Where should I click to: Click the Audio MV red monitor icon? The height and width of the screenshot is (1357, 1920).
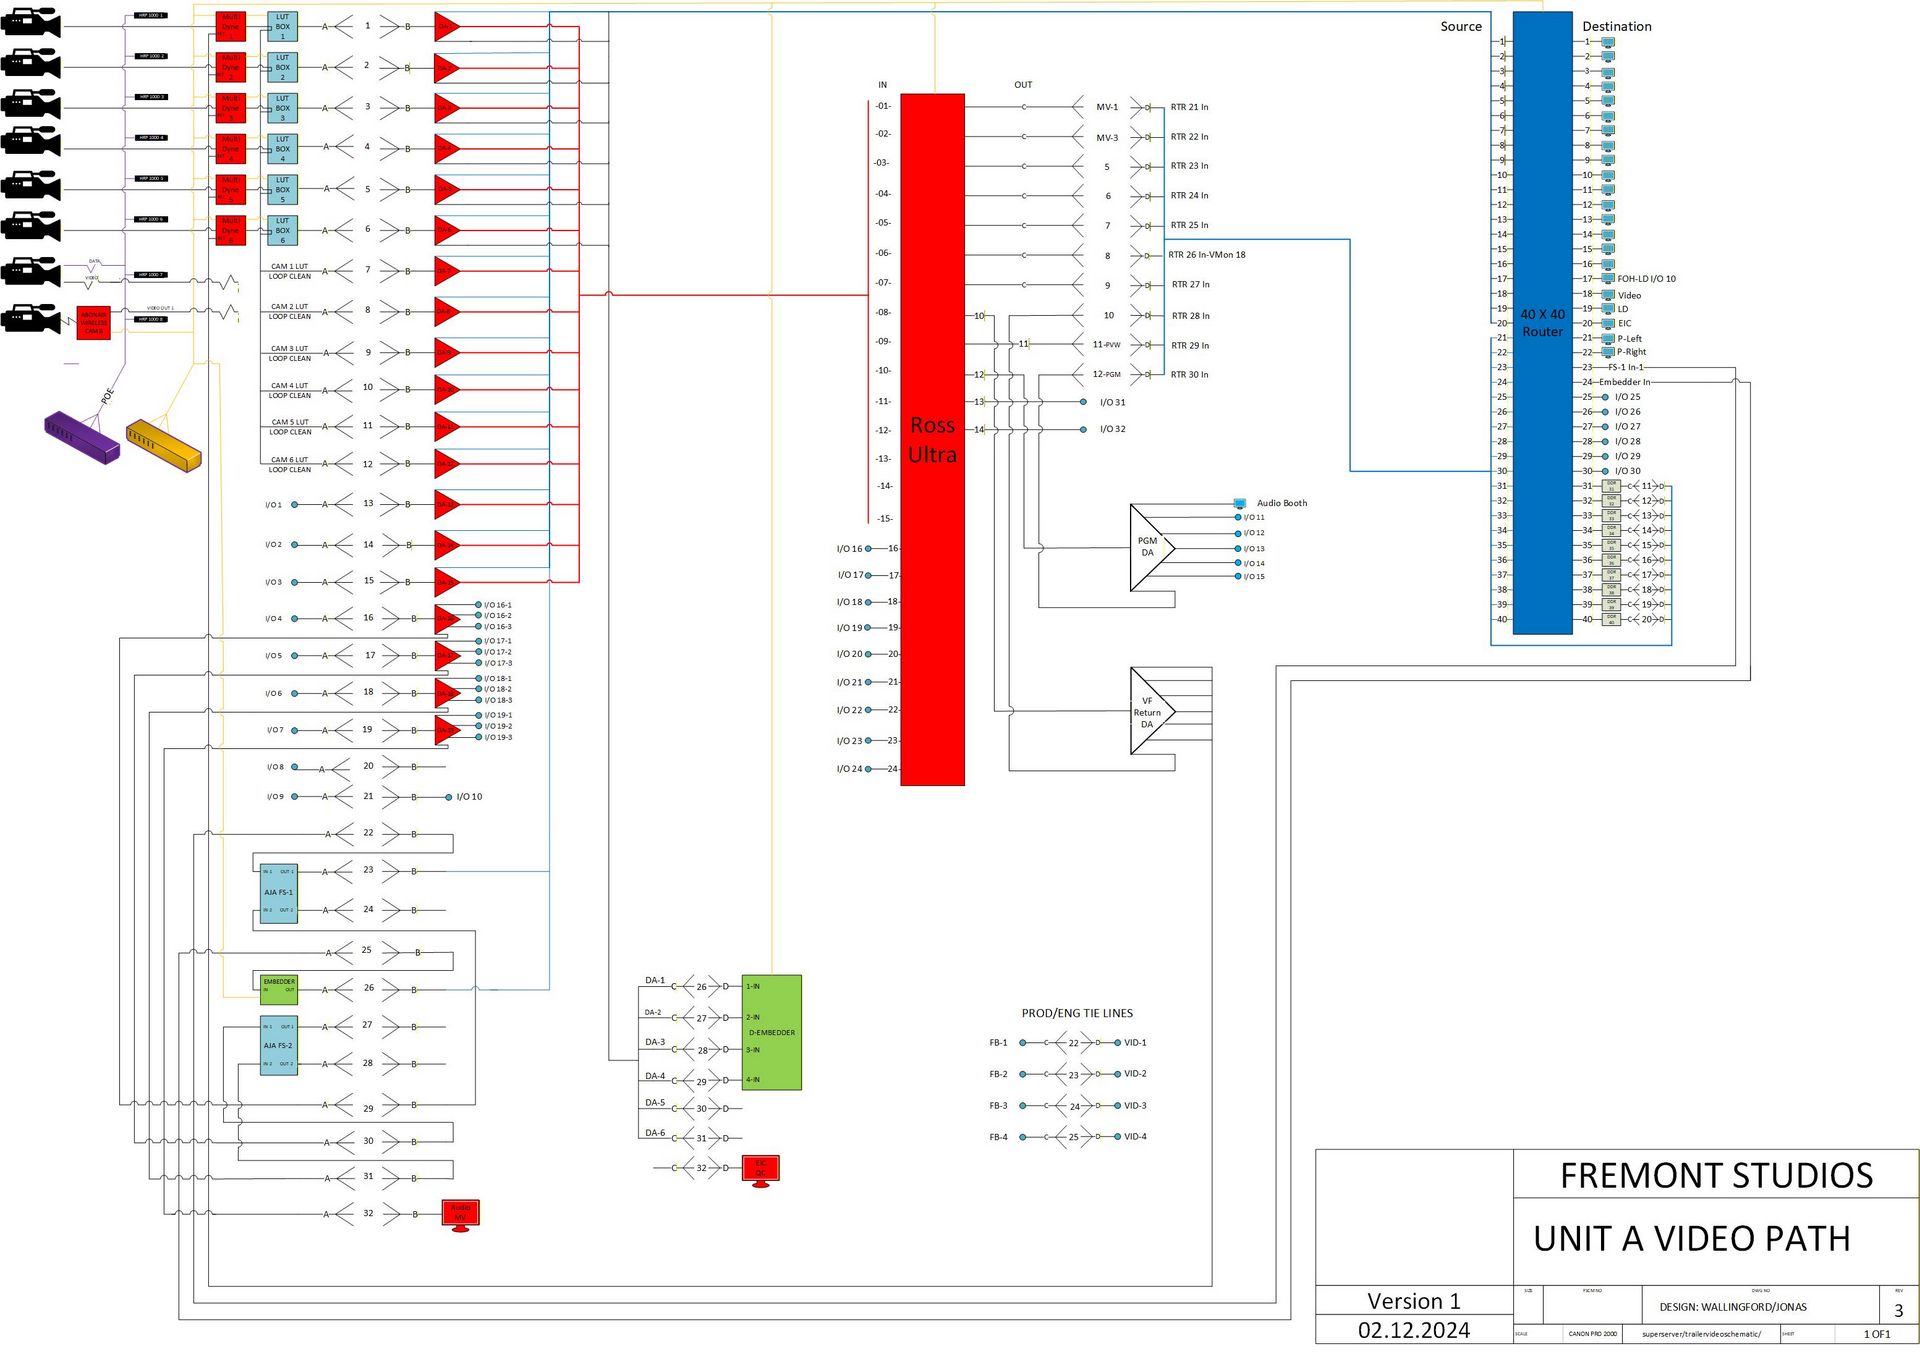(460, 1214)
